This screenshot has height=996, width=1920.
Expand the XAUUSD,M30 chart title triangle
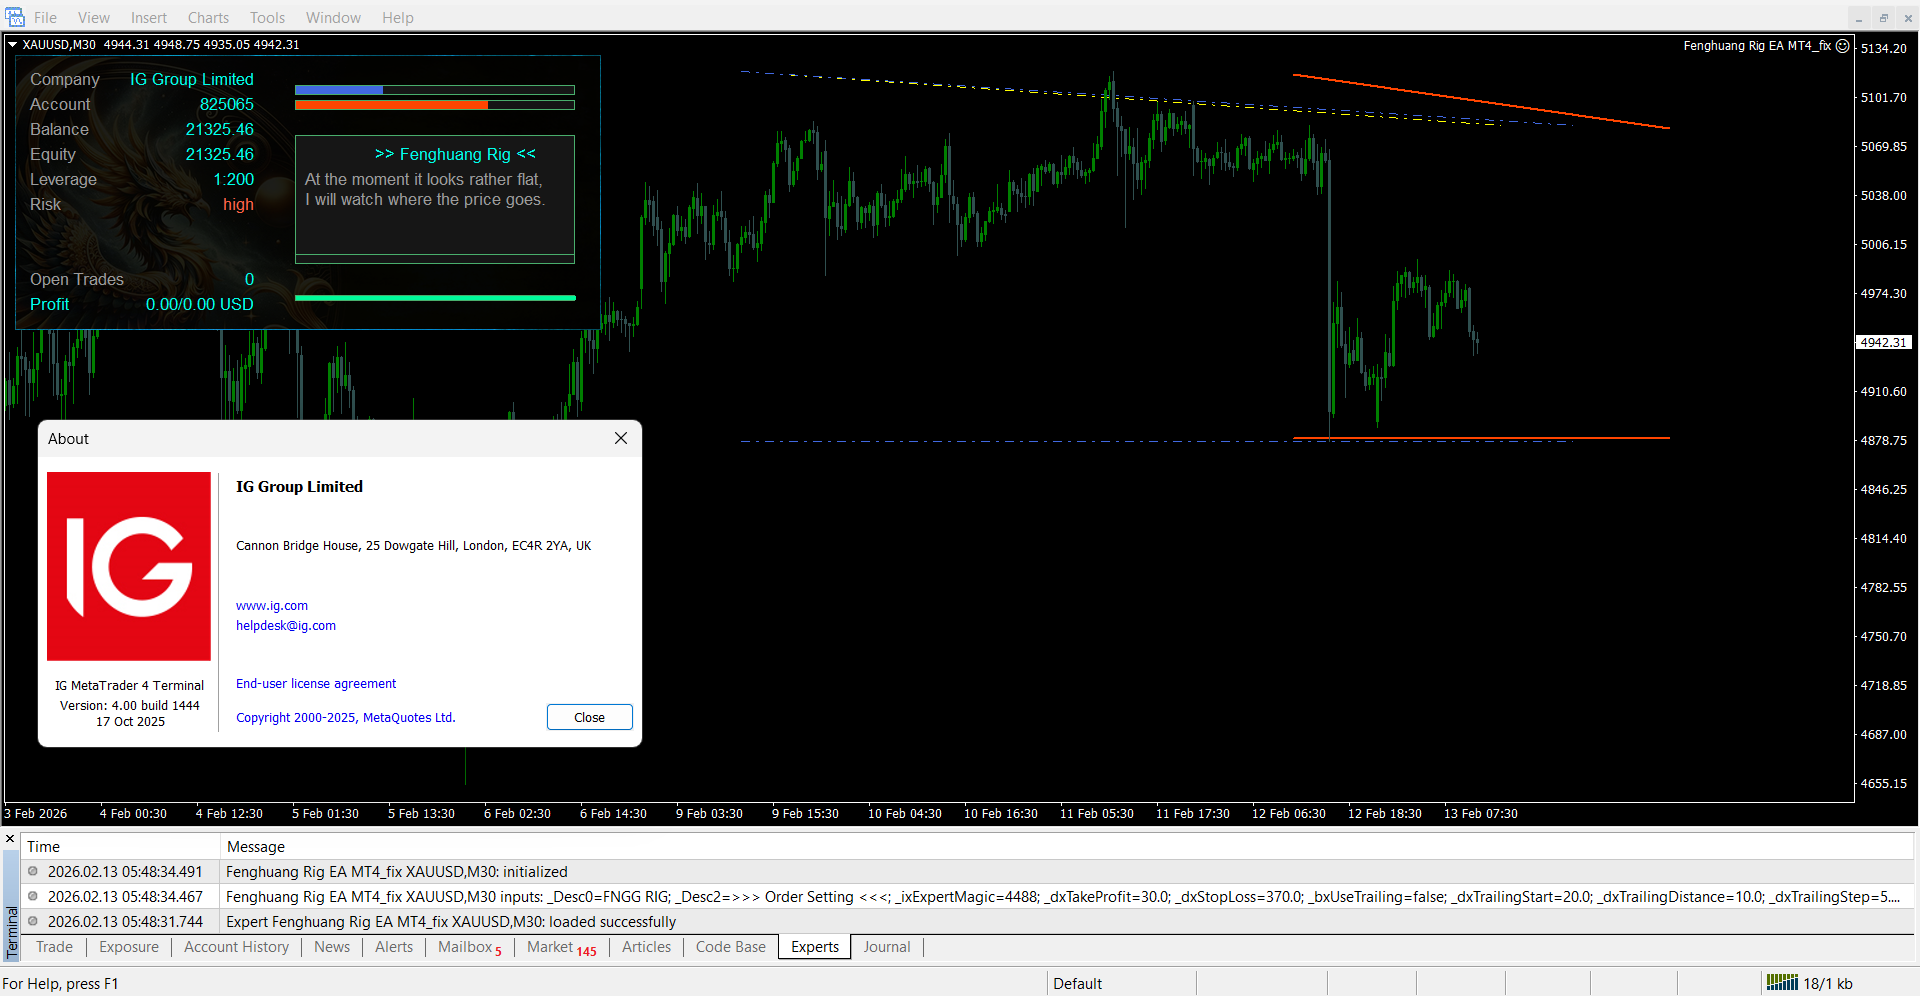point(13,45)
